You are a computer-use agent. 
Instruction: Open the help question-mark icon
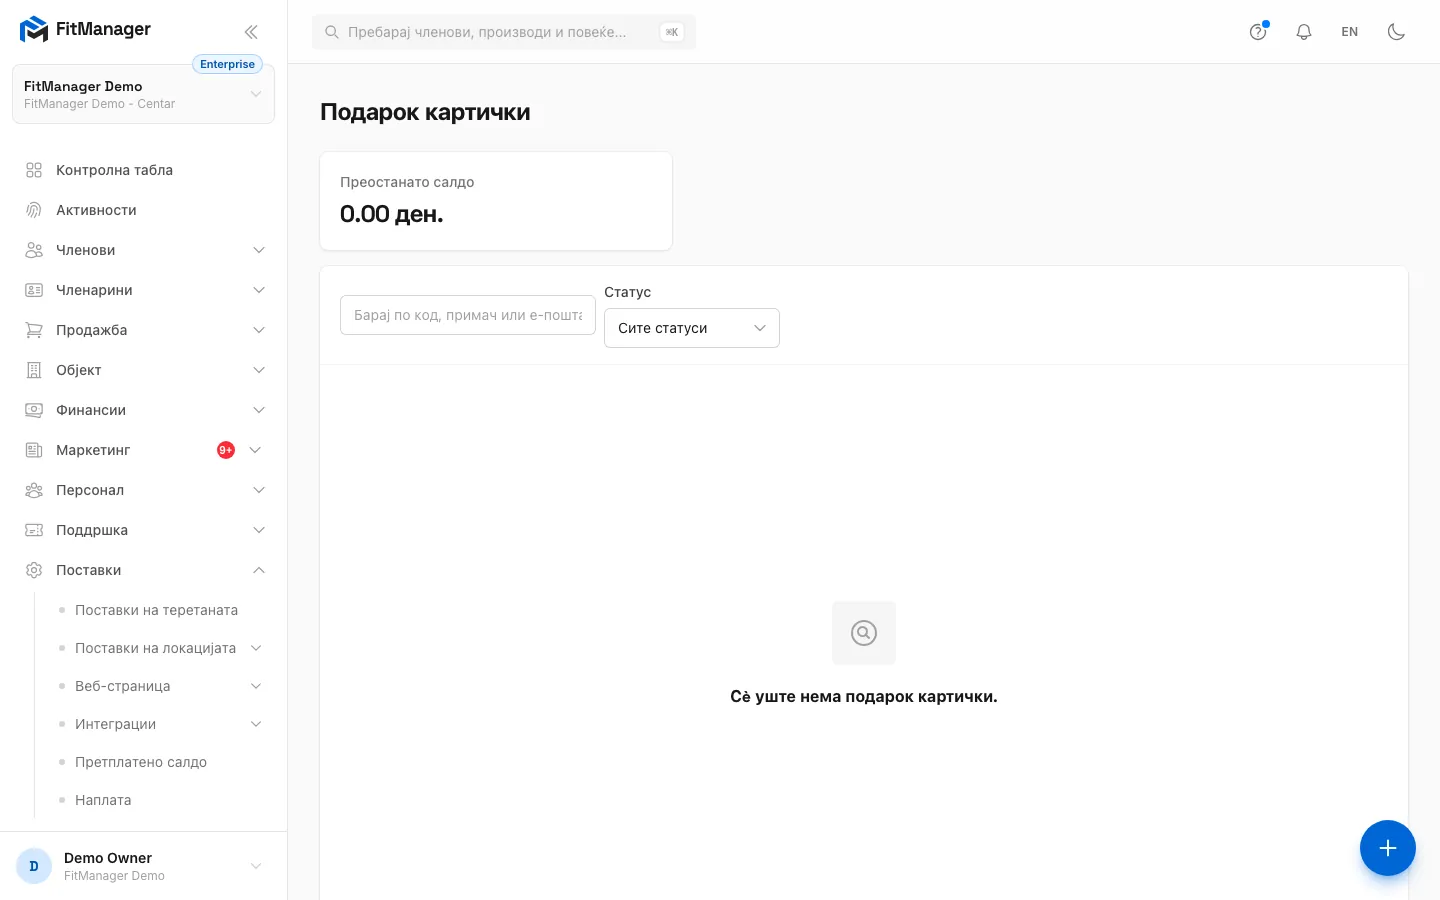(x=1258, y=32)
